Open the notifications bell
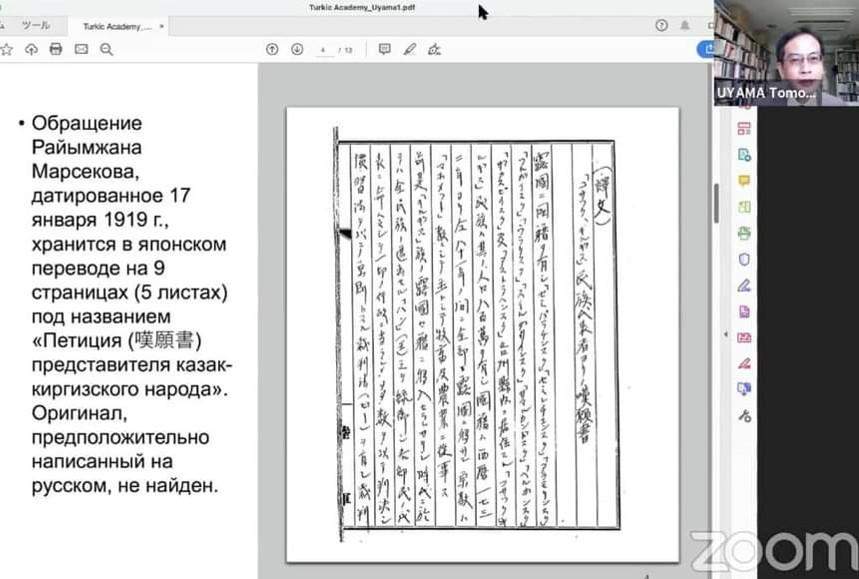This screenshot has height=579, width=859. click(x=684, y=23)
